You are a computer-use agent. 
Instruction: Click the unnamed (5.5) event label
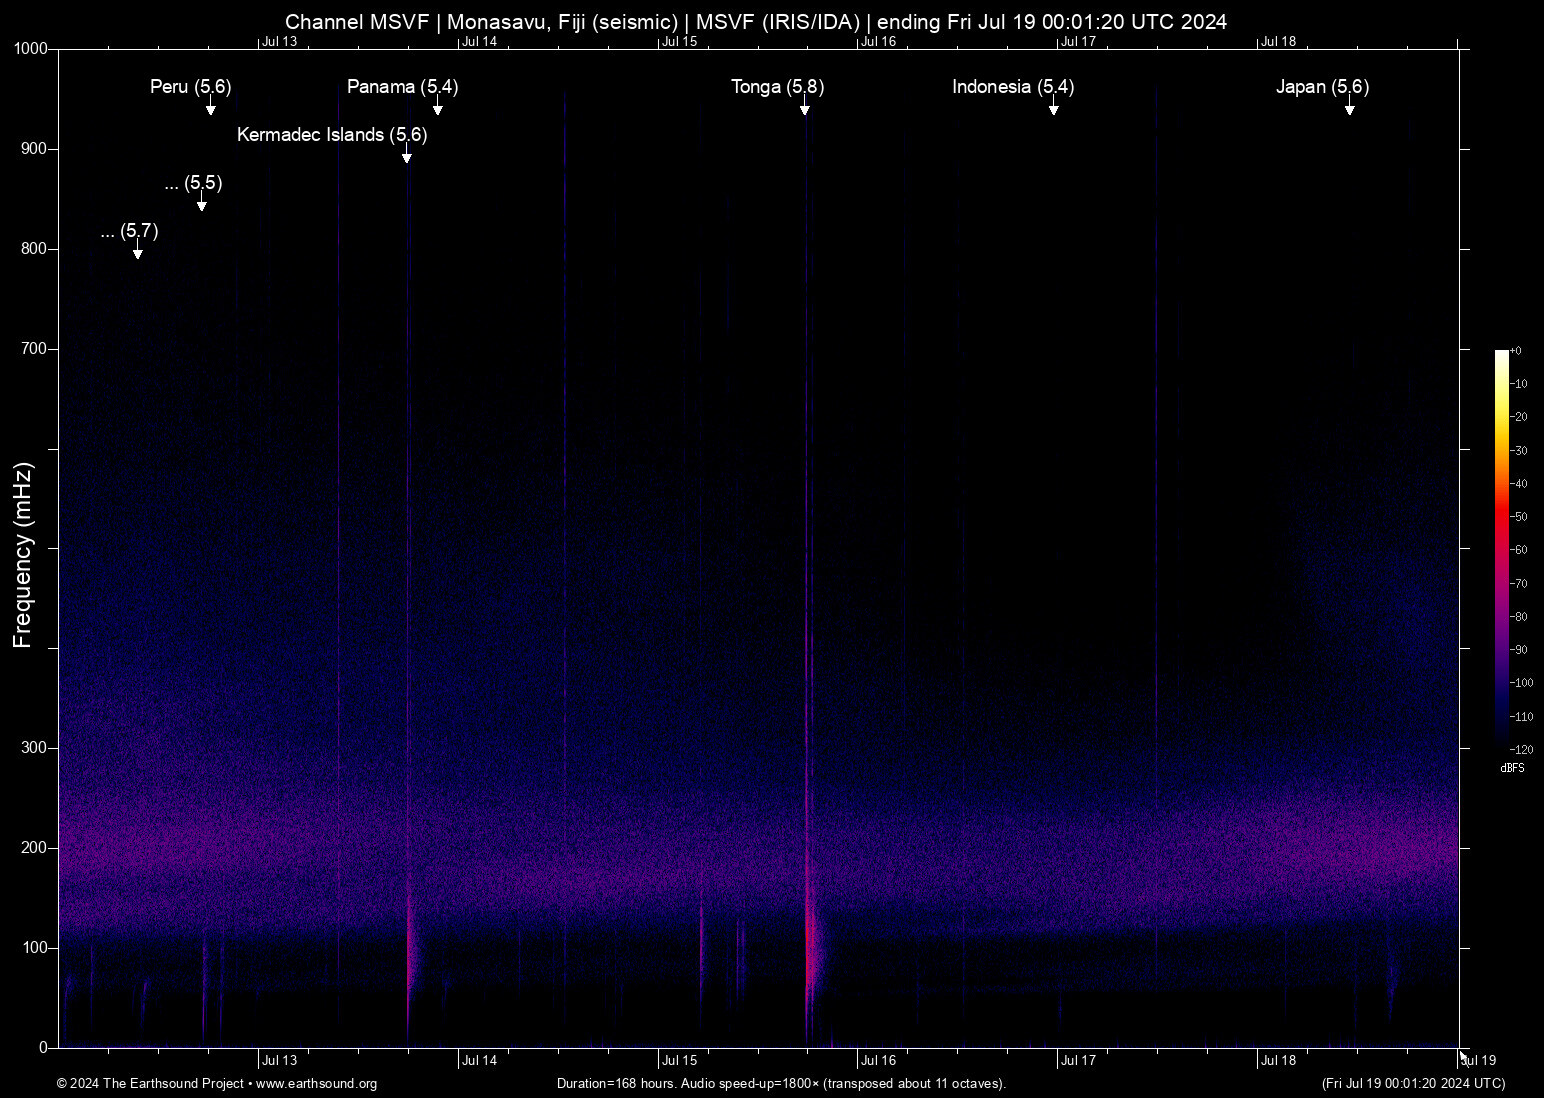[193, 183]
